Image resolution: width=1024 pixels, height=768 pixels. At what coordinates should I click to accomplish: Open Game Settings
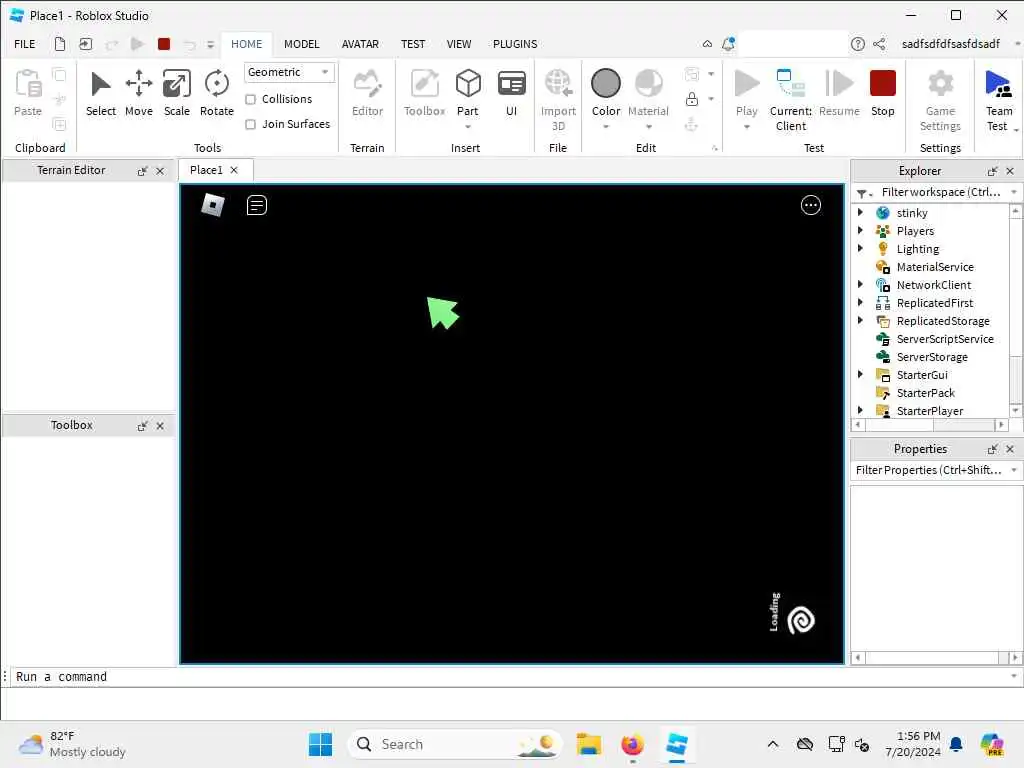coord(940,100)
